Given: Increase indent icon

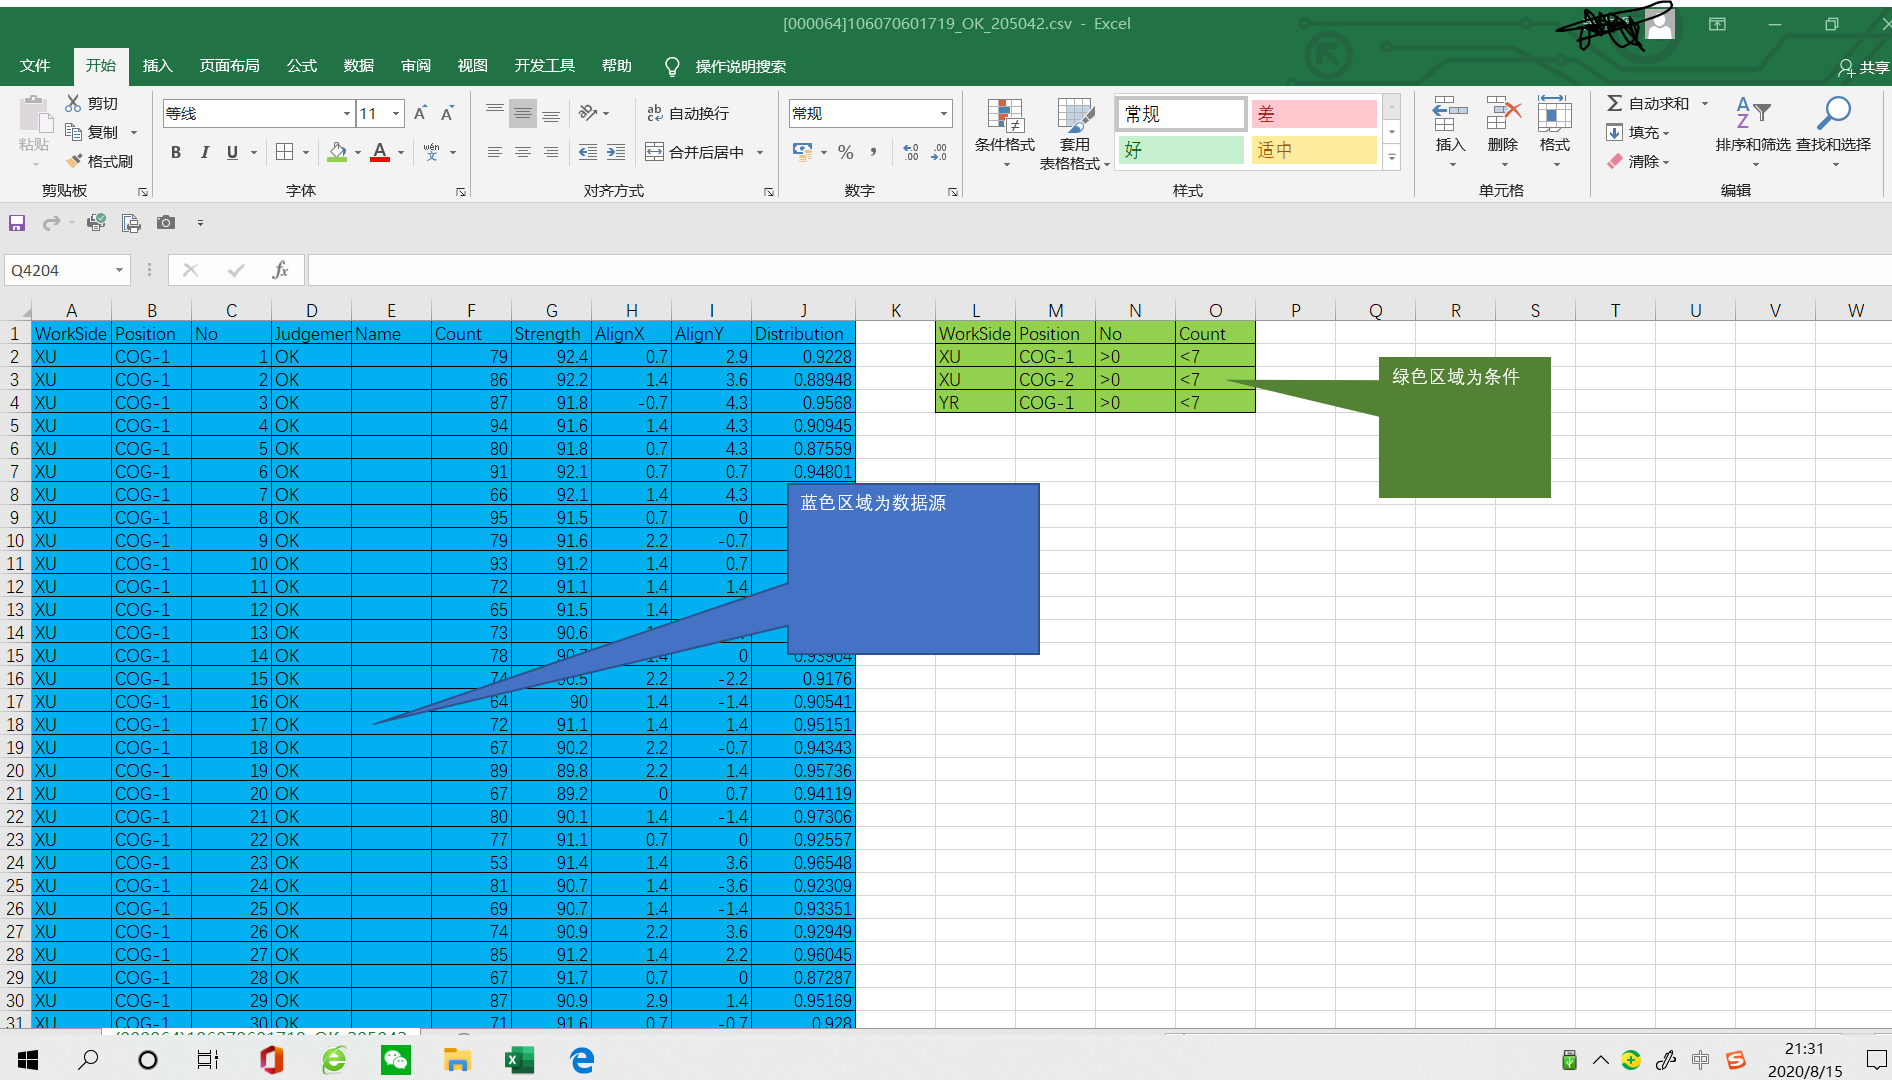Looking at the screenshot, I should [x=616, y=152].
